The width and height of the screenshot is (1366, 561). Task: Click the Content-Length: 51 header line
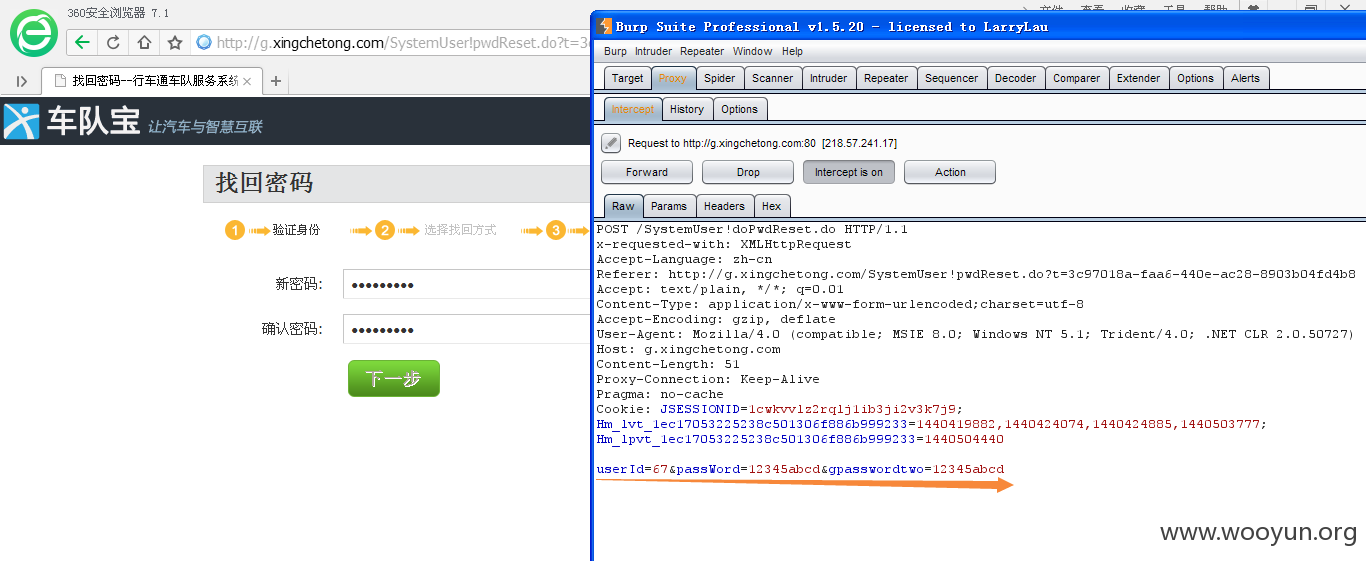click(x=668, y=364)
